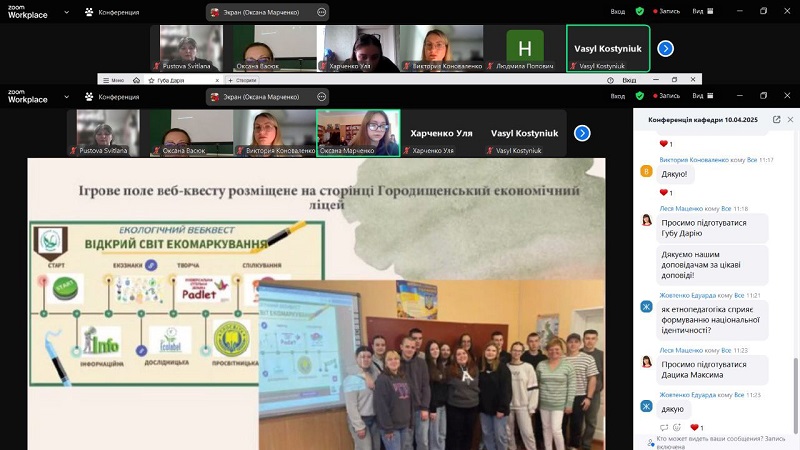Toggle heart reaction on last дякую message

click(x=697, y=428)
